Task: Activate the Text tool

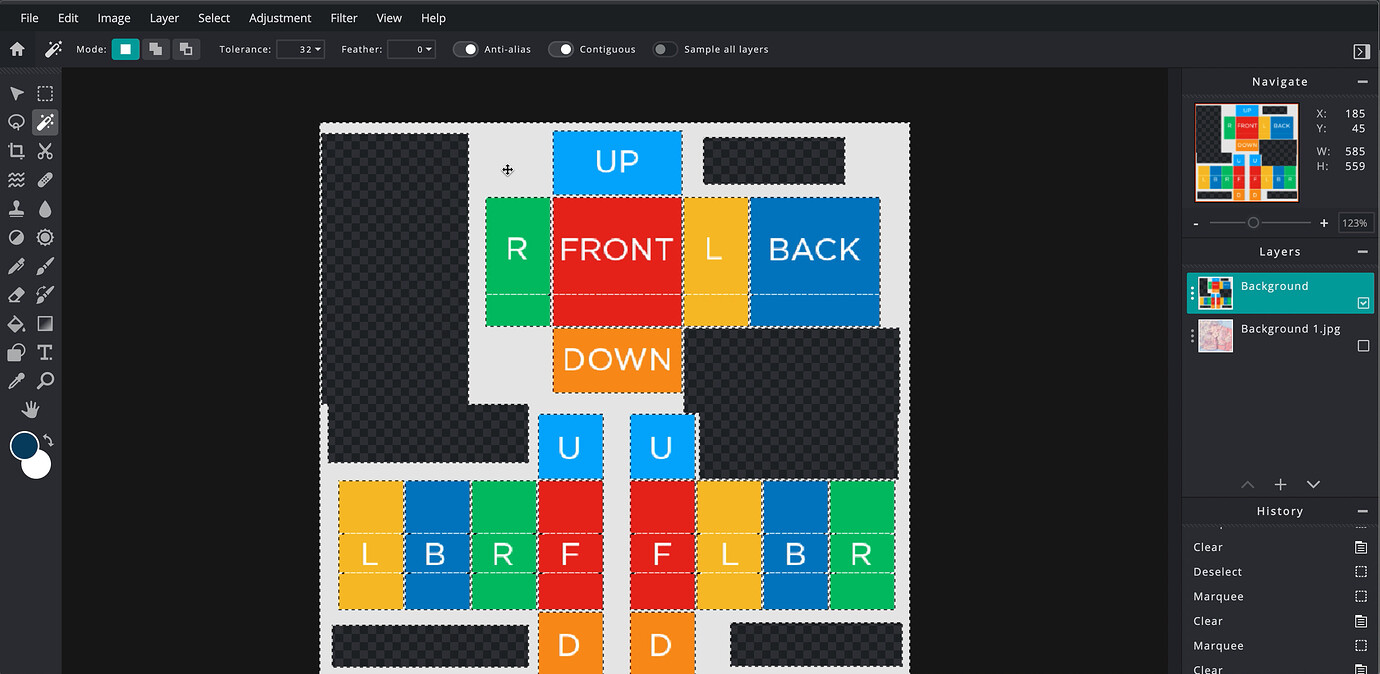Action: (45, 352)
